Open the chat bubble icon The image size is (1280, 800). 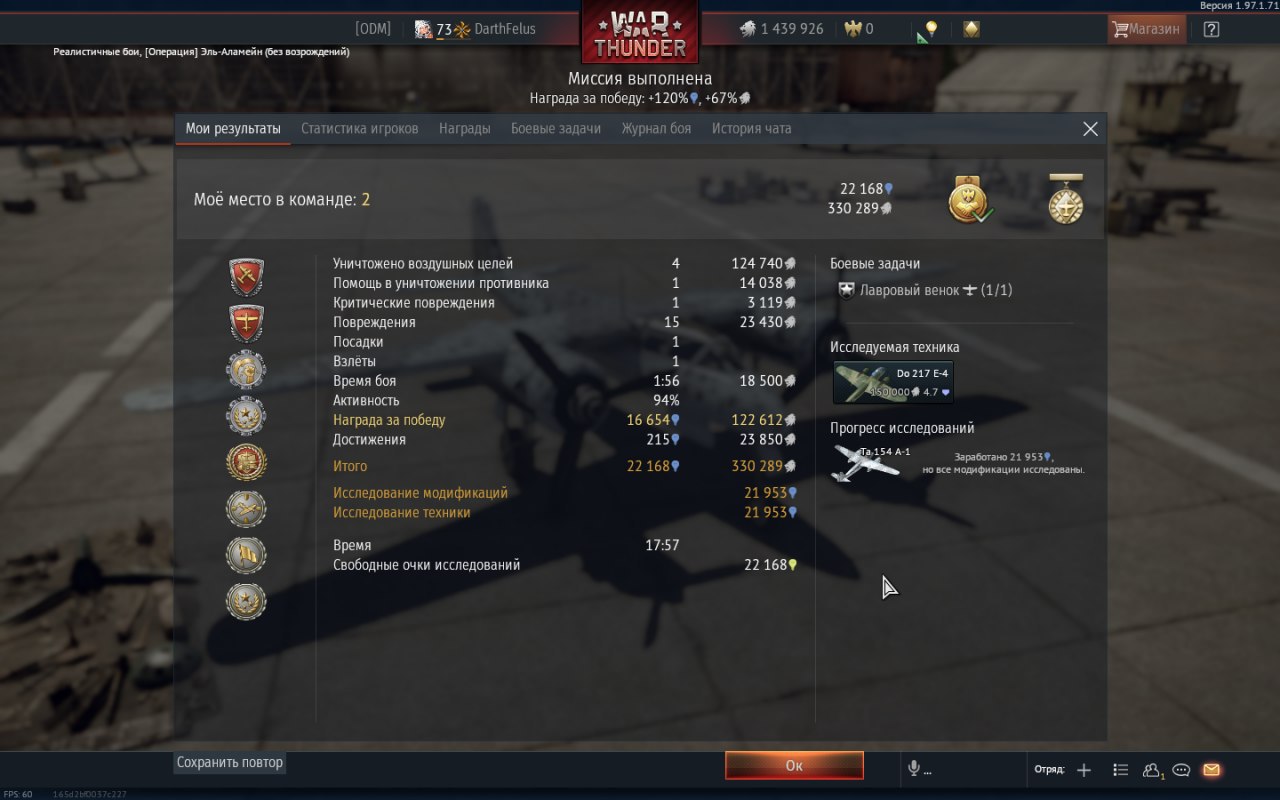pos(1181,770)
